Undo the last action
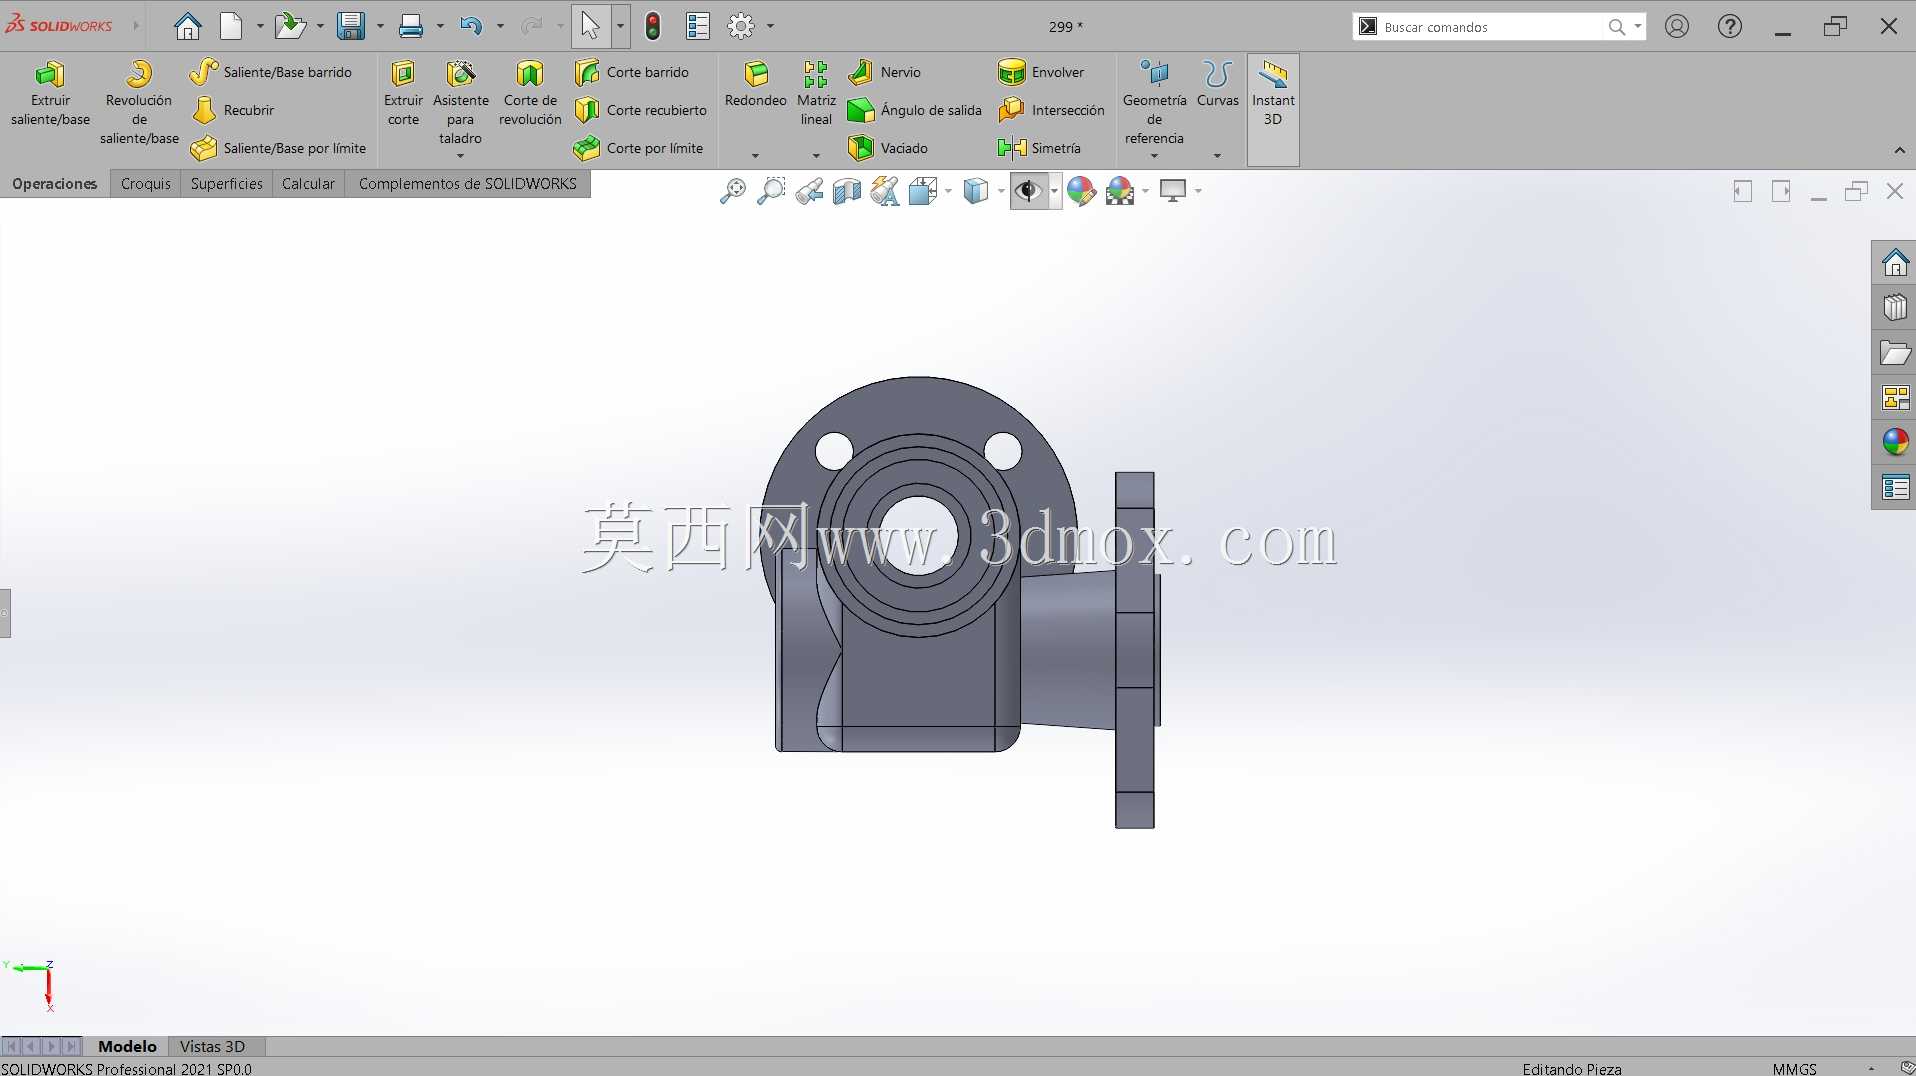The width and height of the screenshot is (1916, 1076). click(470, 26)
